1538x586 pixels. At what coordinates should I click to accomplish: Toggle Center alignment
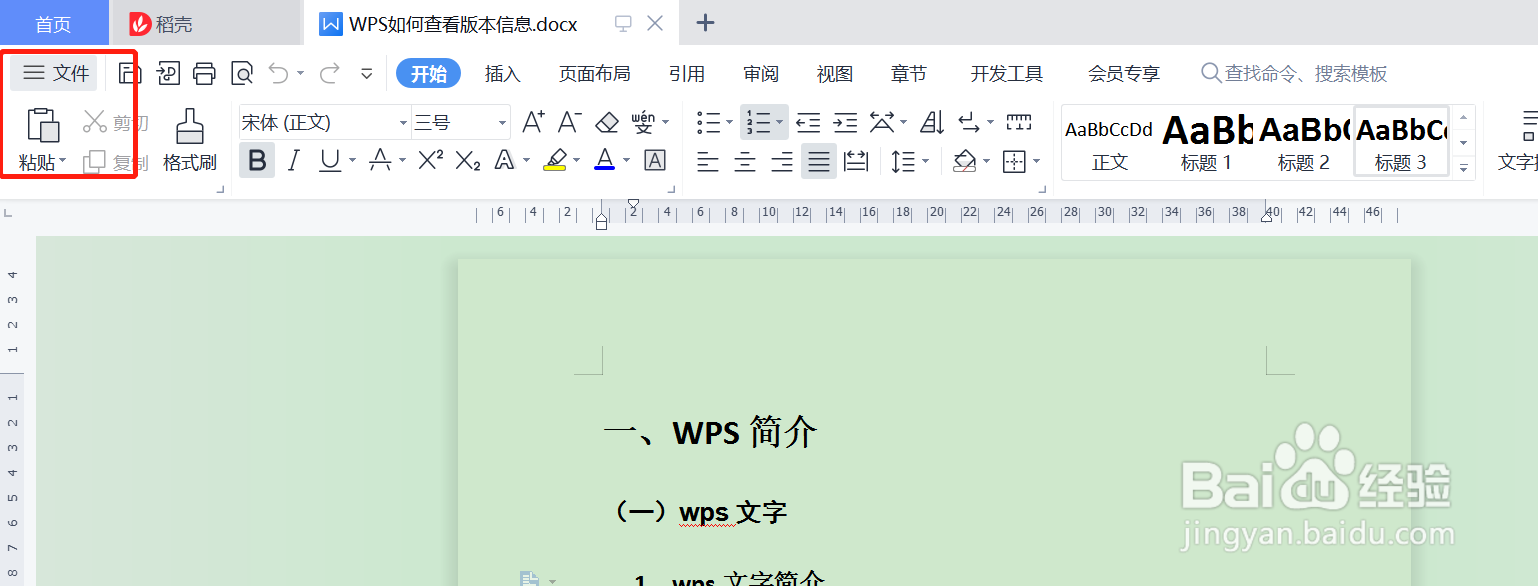[x=745, y=160]
